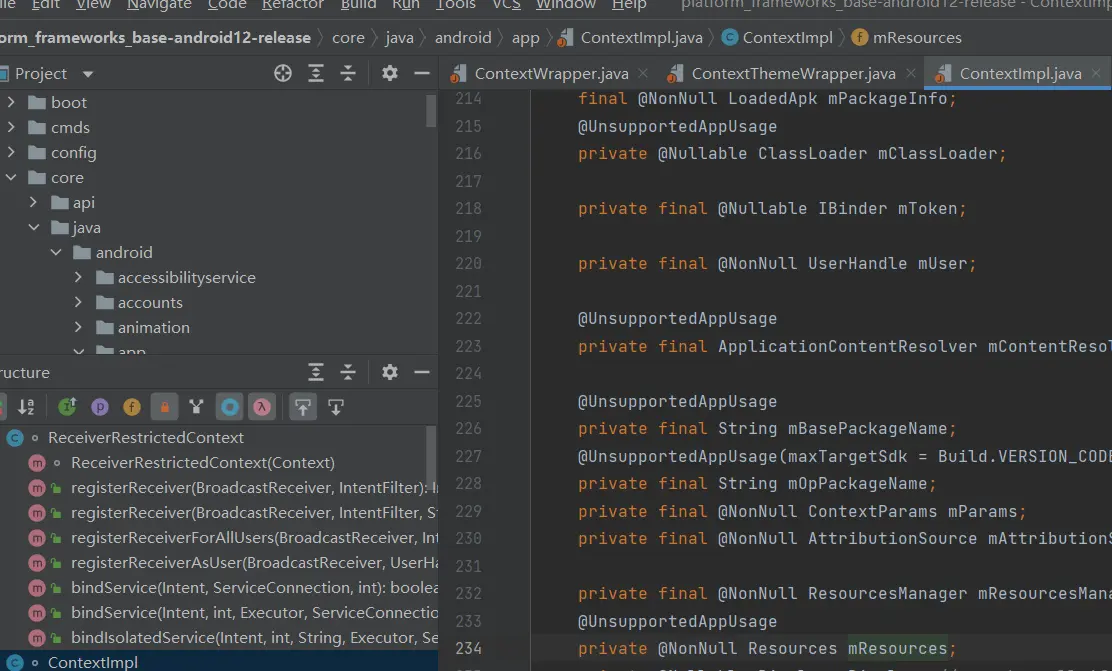The height and width of the screenshot is (671, 1112).
Task: Toggle Show Lambdas filter in Structure
Action: tap(262, 407)
